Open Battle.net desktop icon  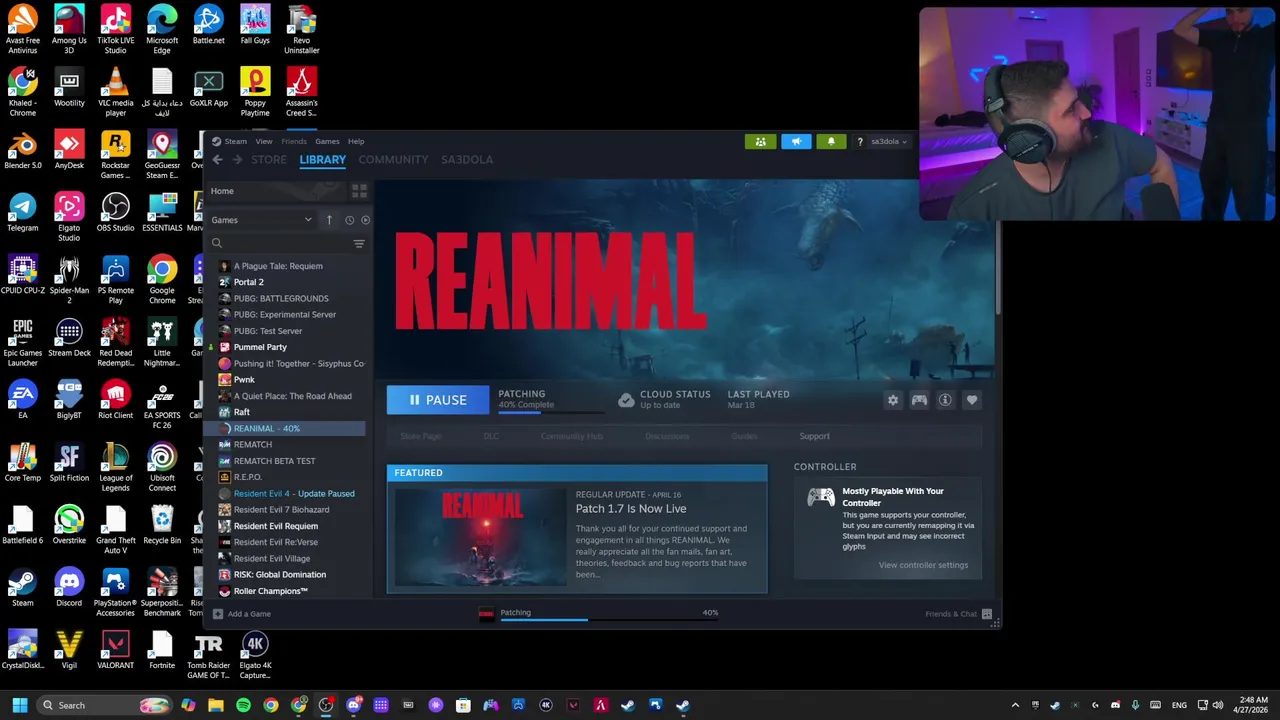208,25
